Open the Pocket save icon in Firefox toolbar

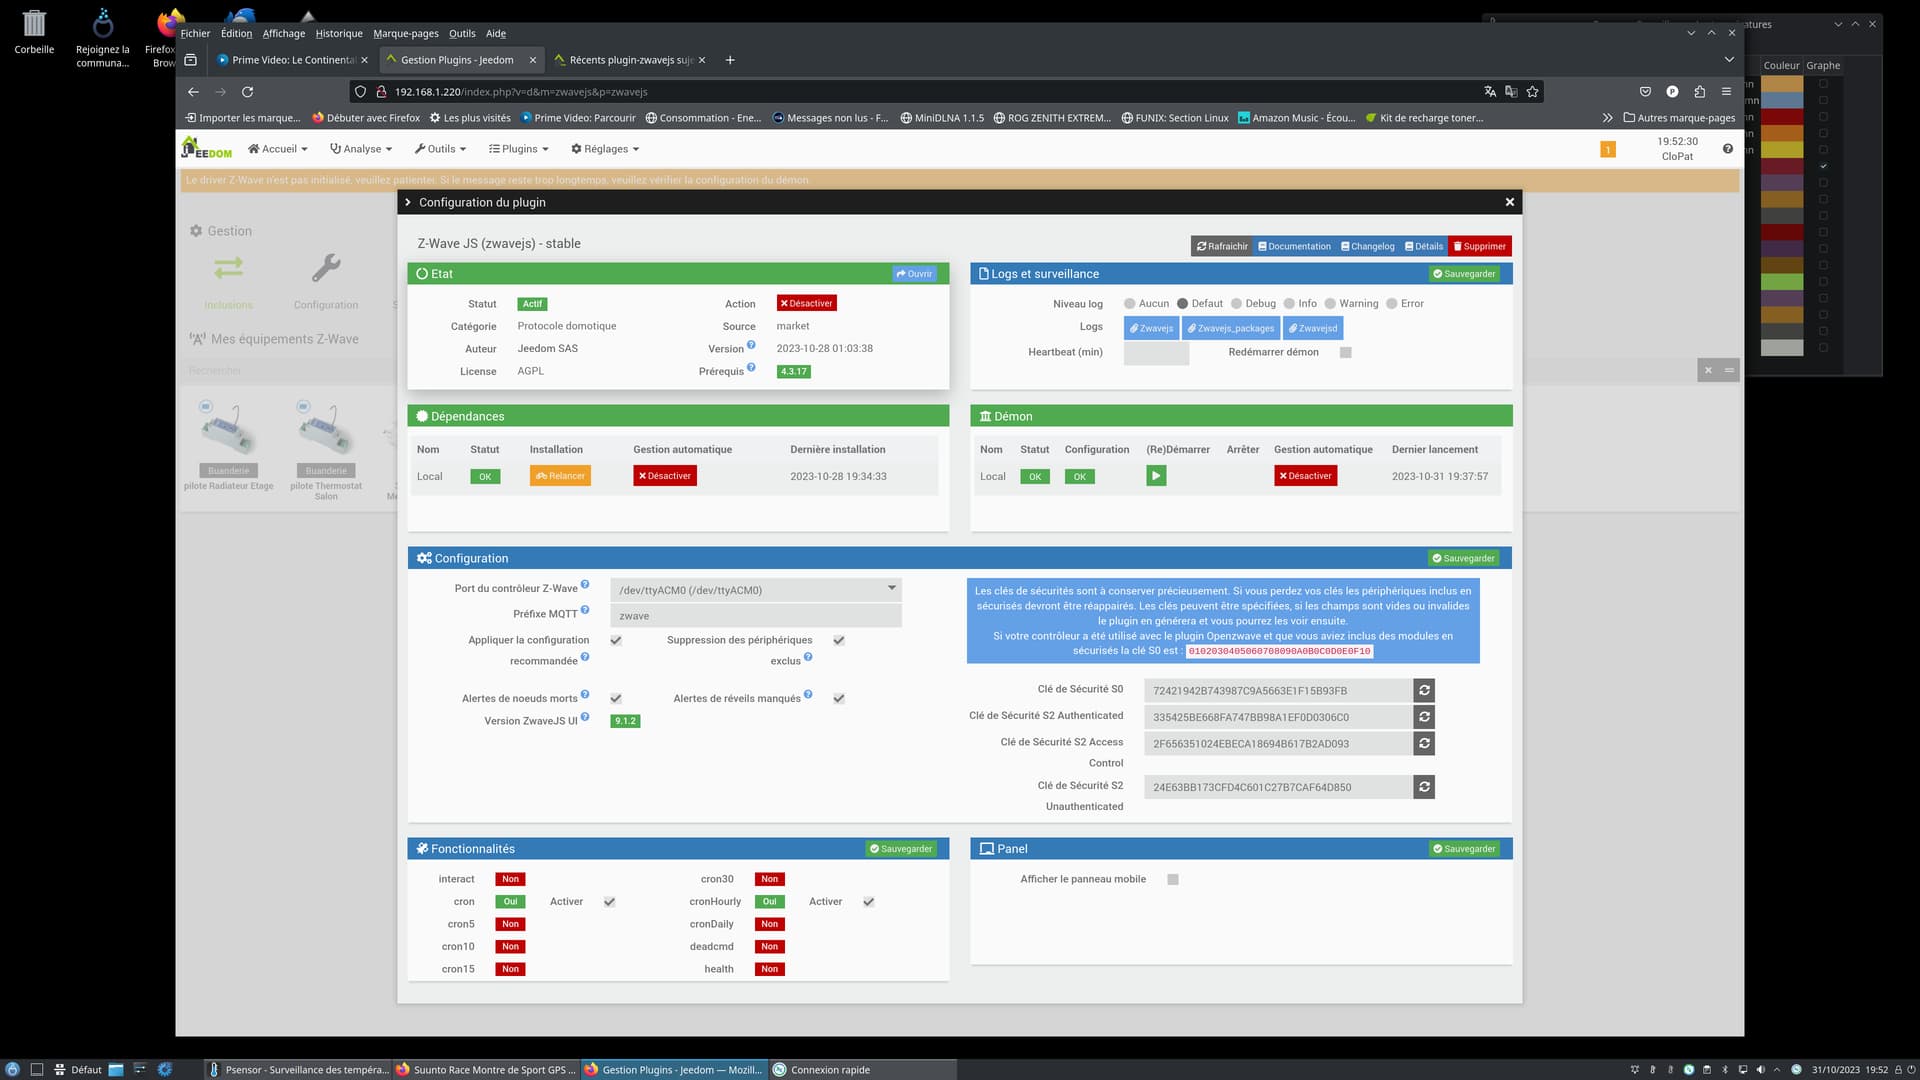(1645, 91)
